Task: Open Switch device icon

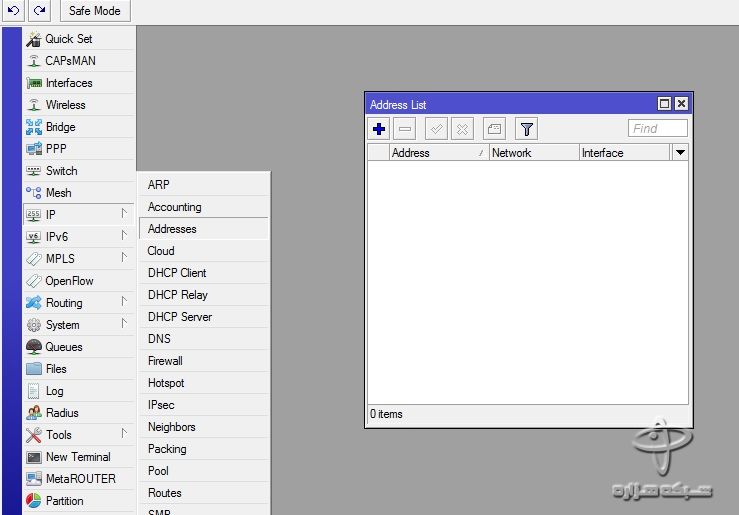Action: tap(33, 171)
